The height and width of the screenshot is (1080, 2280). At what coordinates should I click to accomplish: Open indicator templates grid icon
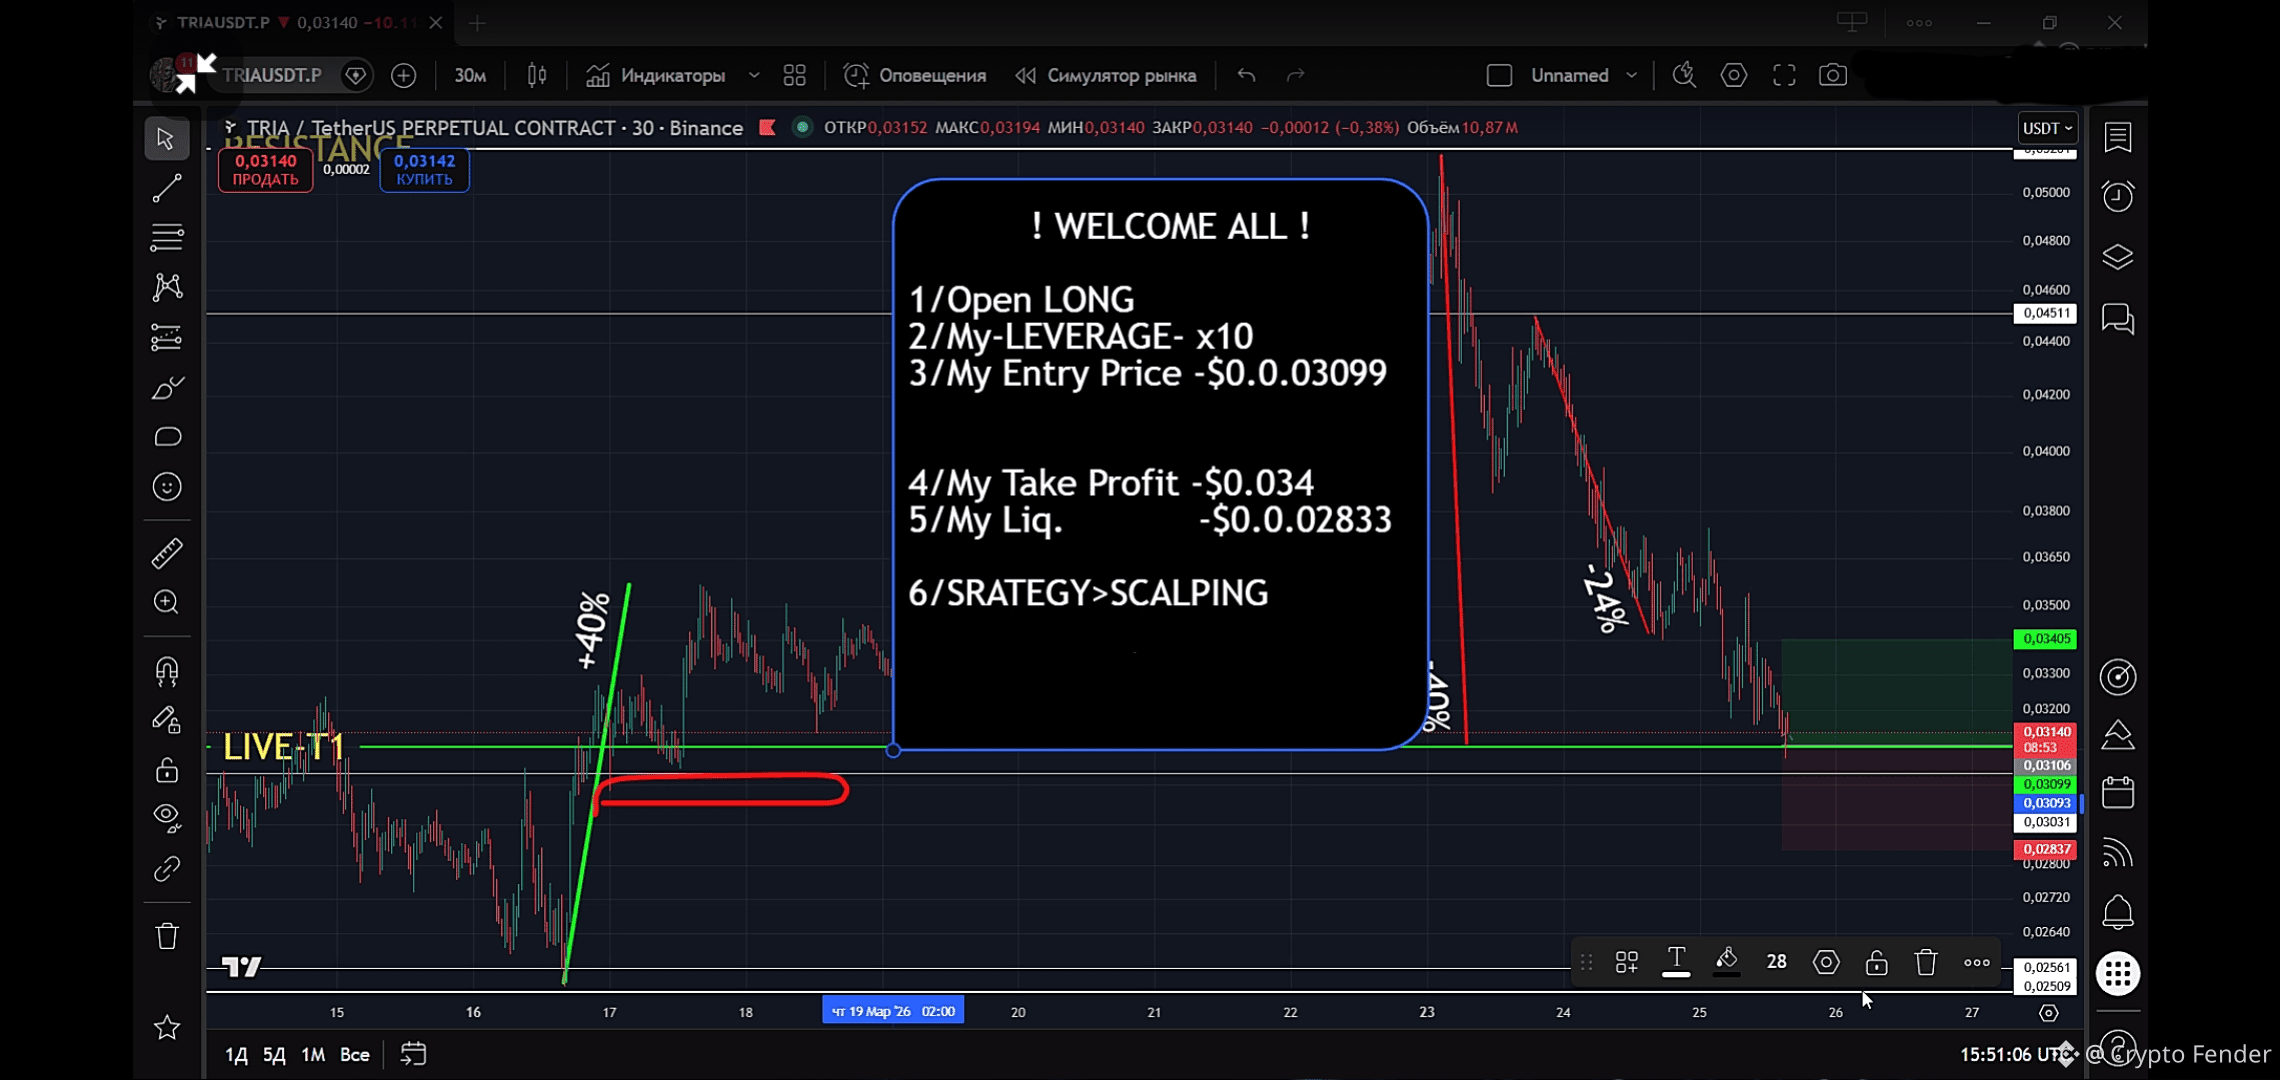coord(795,75)
